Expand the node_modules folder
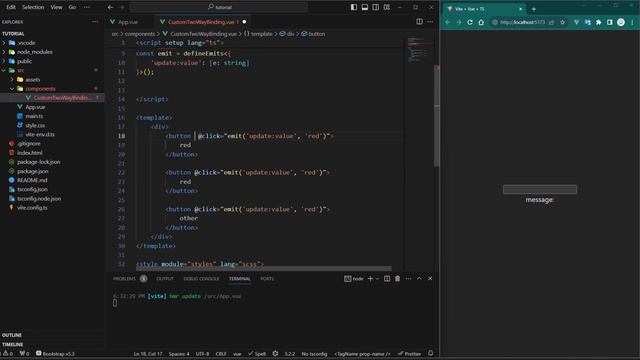 point(34,52)
